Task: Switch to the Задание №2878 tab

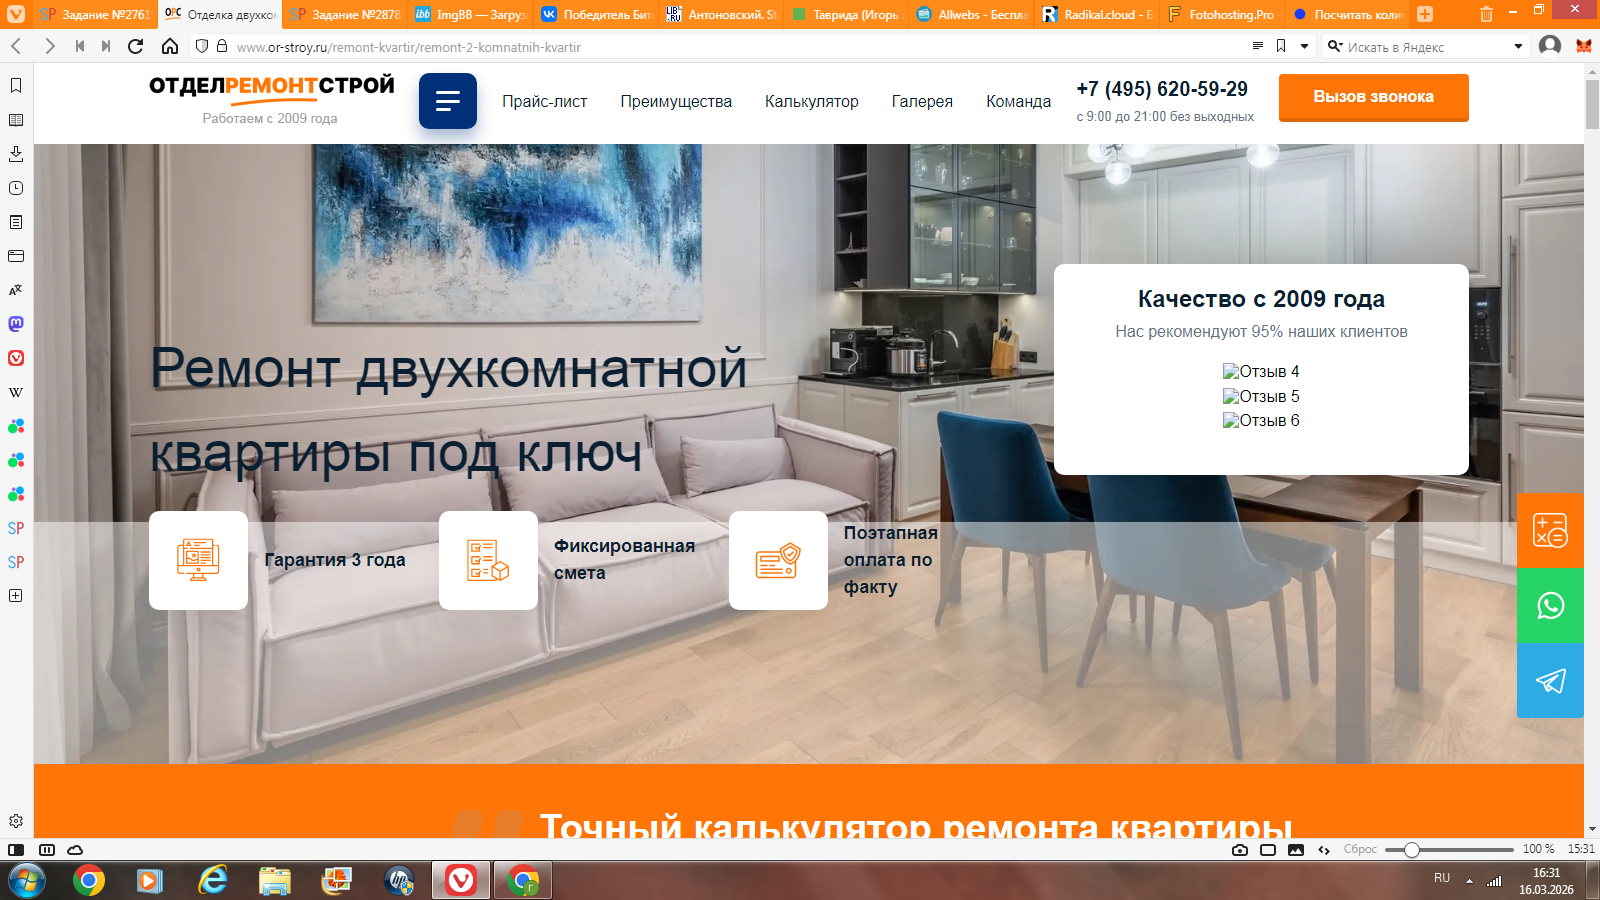Action: [344, 14]
